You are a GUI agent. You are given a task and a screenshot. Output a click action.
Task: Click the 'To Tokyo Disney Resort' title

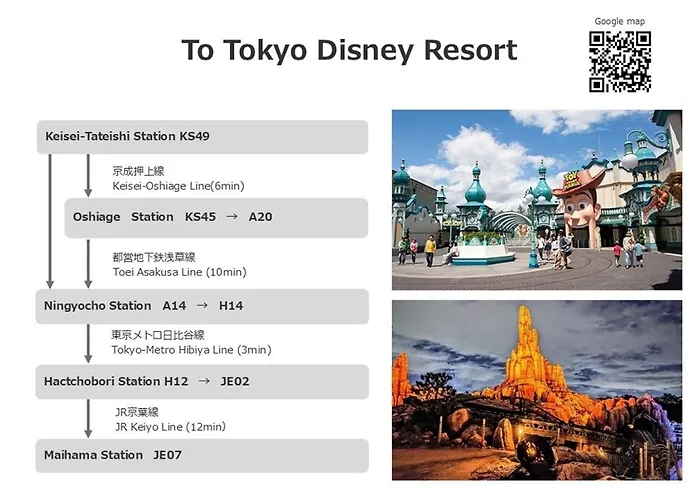(349, 50)
